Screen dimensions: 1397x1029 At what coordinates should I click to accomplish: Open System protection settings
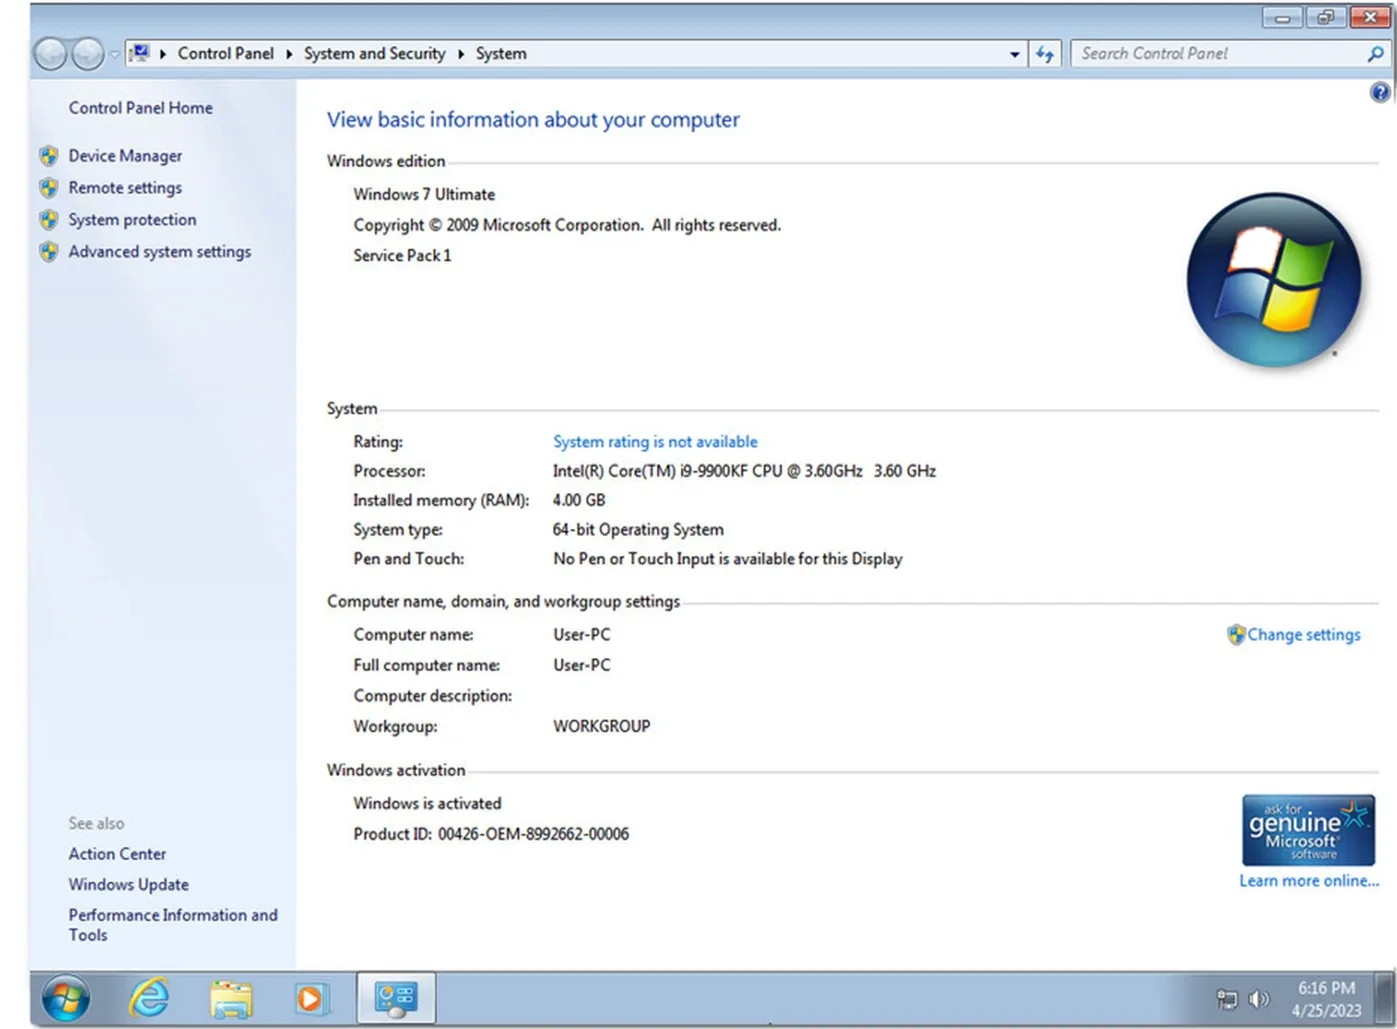(x=132, y=220)
